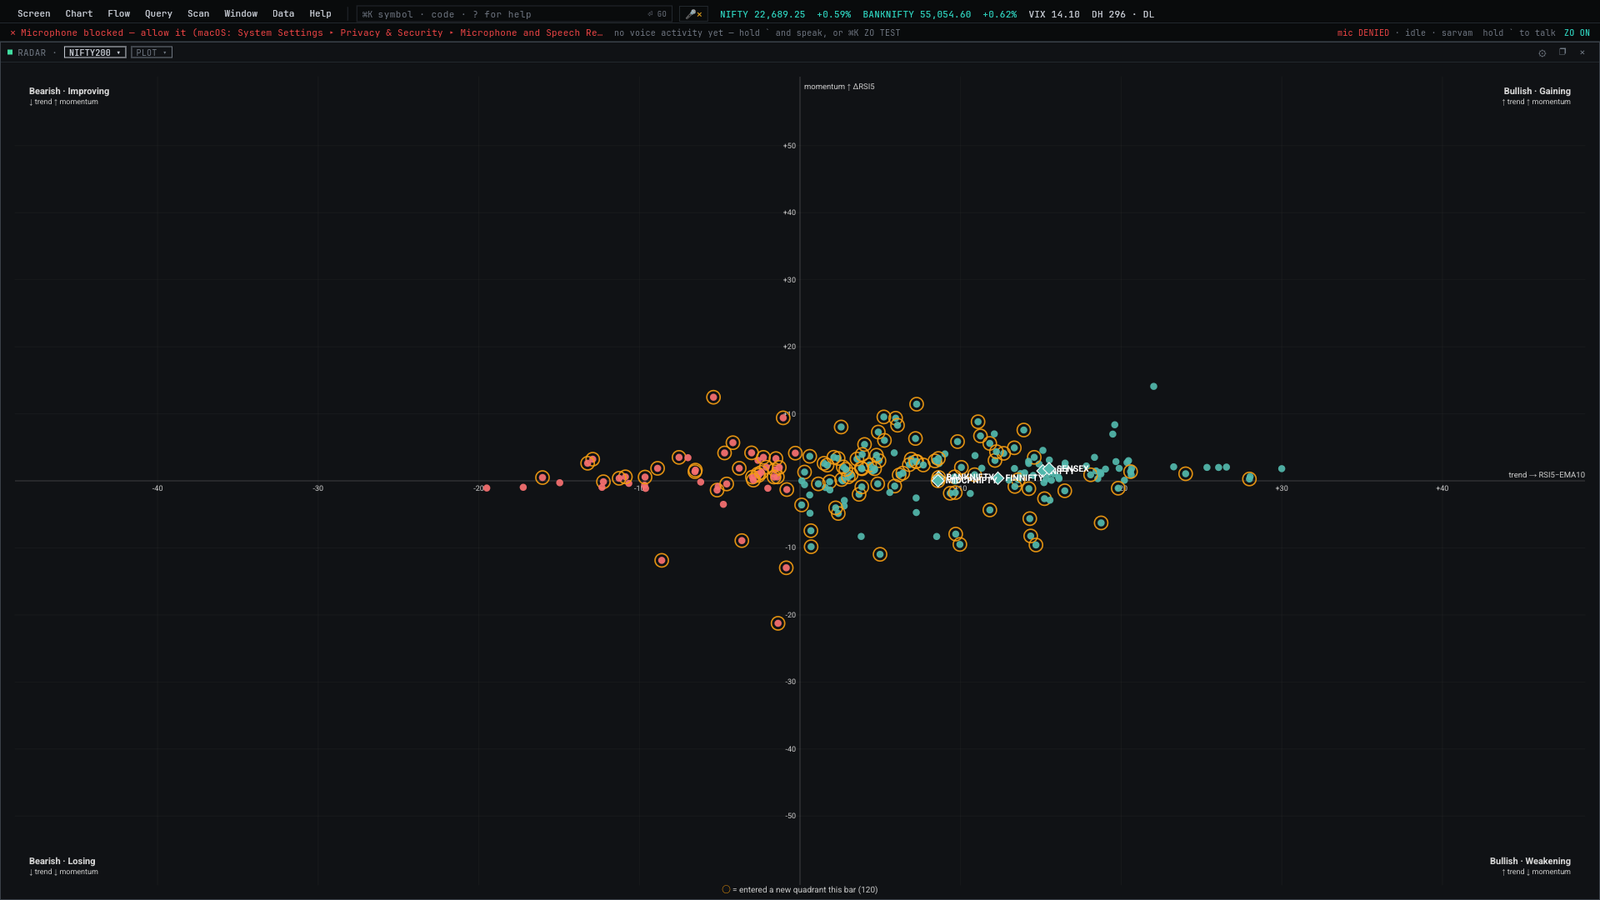Select the highest teal dot above +10
The width and height of the screenshot is (1600, 900).
(1154, 386)
